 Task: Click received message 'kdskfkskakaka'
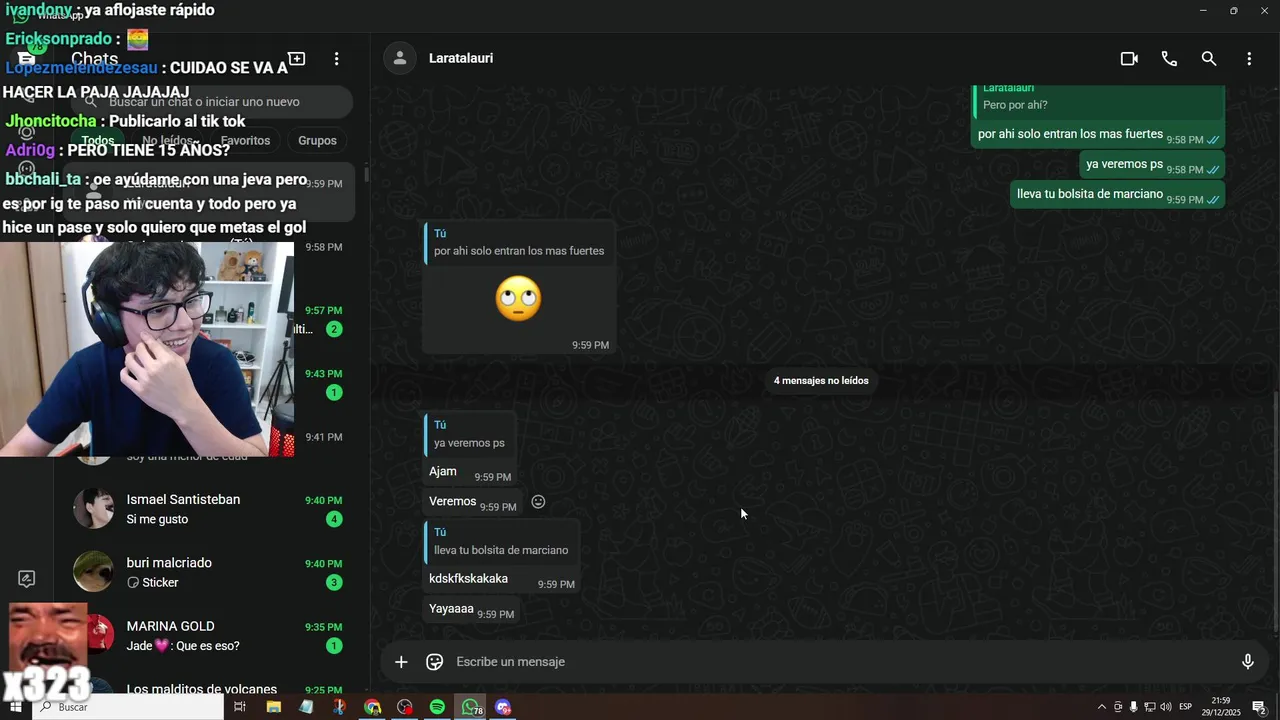(x=468, y=579)
